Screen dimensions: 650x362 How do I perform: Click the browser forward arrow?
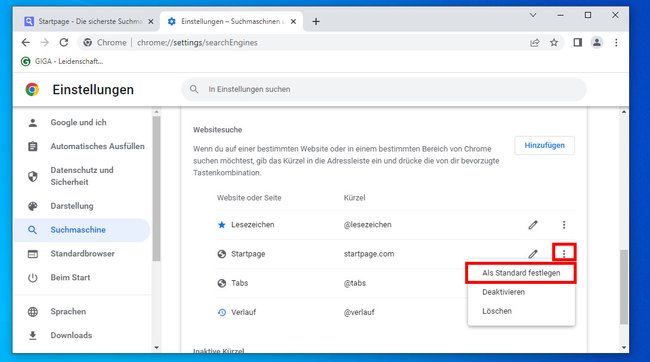pyautogui.click(x=45, y=42)
